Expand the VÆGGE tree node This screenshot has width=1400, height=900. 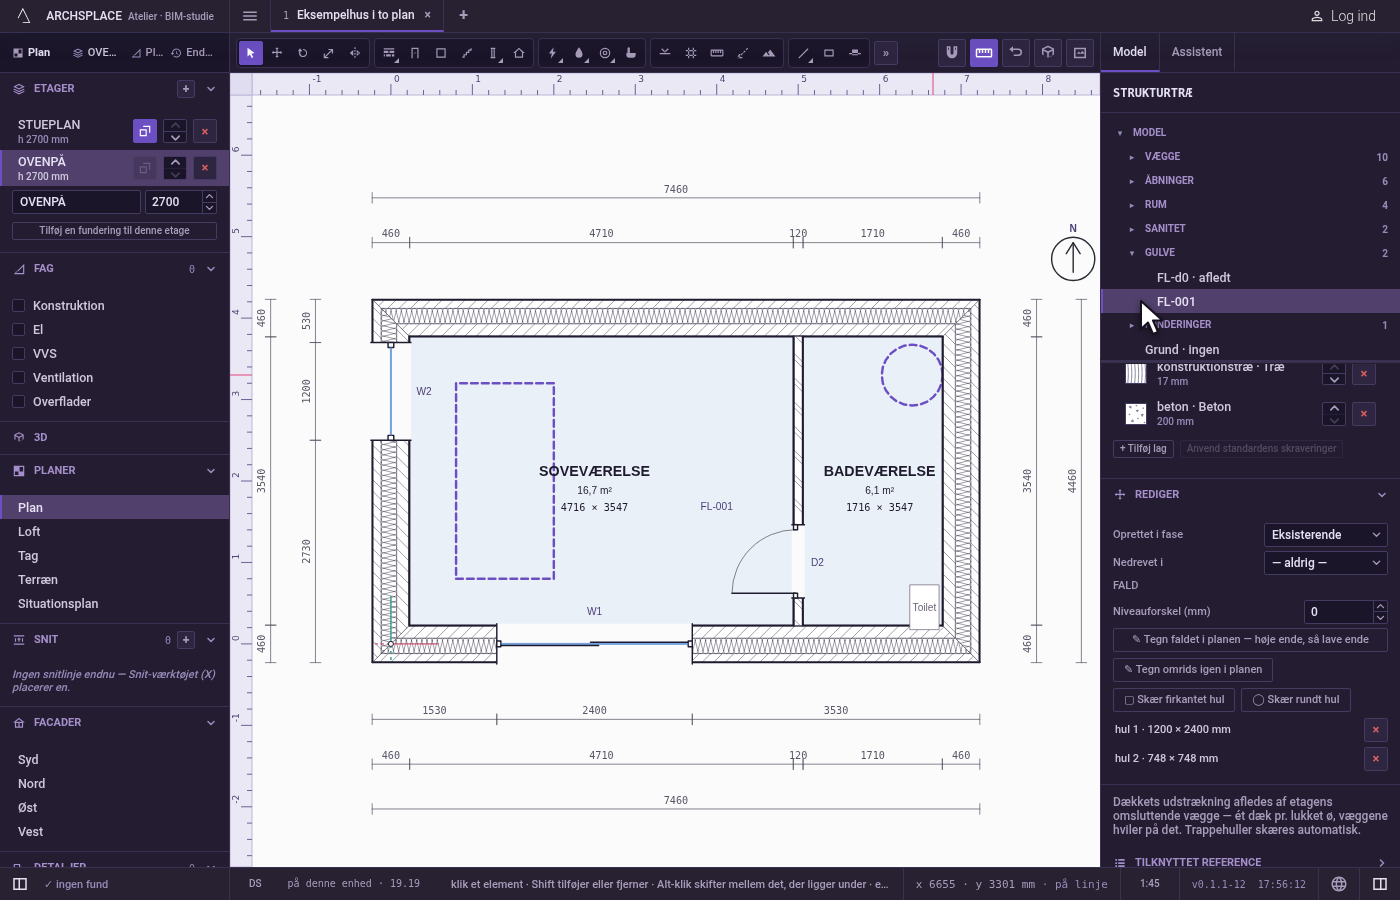[1132, 157]
